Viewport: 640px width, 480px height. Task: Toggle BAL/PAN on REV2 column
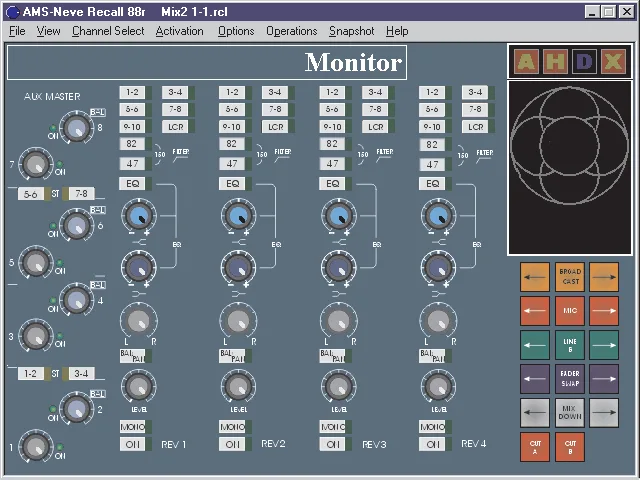click(235, 356)
